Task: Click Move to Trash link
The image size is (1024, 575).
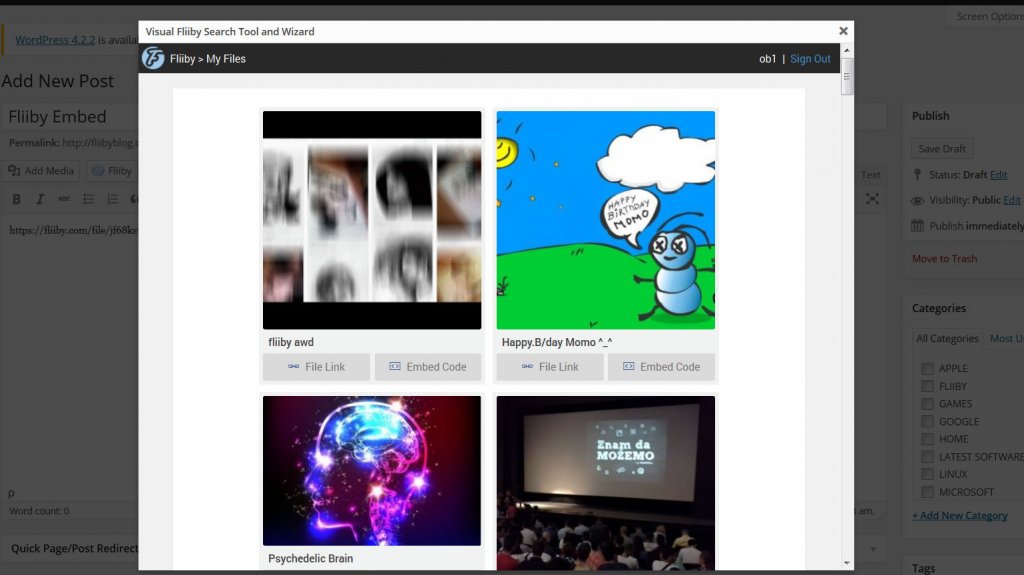Action: pos(944,258)
